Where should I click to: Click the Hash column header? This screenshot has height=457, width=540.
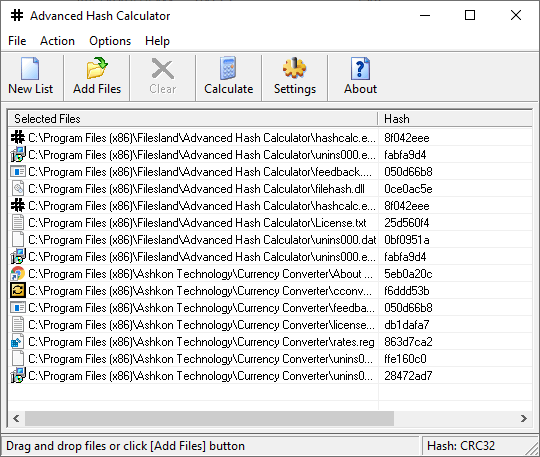pos(455,119)
